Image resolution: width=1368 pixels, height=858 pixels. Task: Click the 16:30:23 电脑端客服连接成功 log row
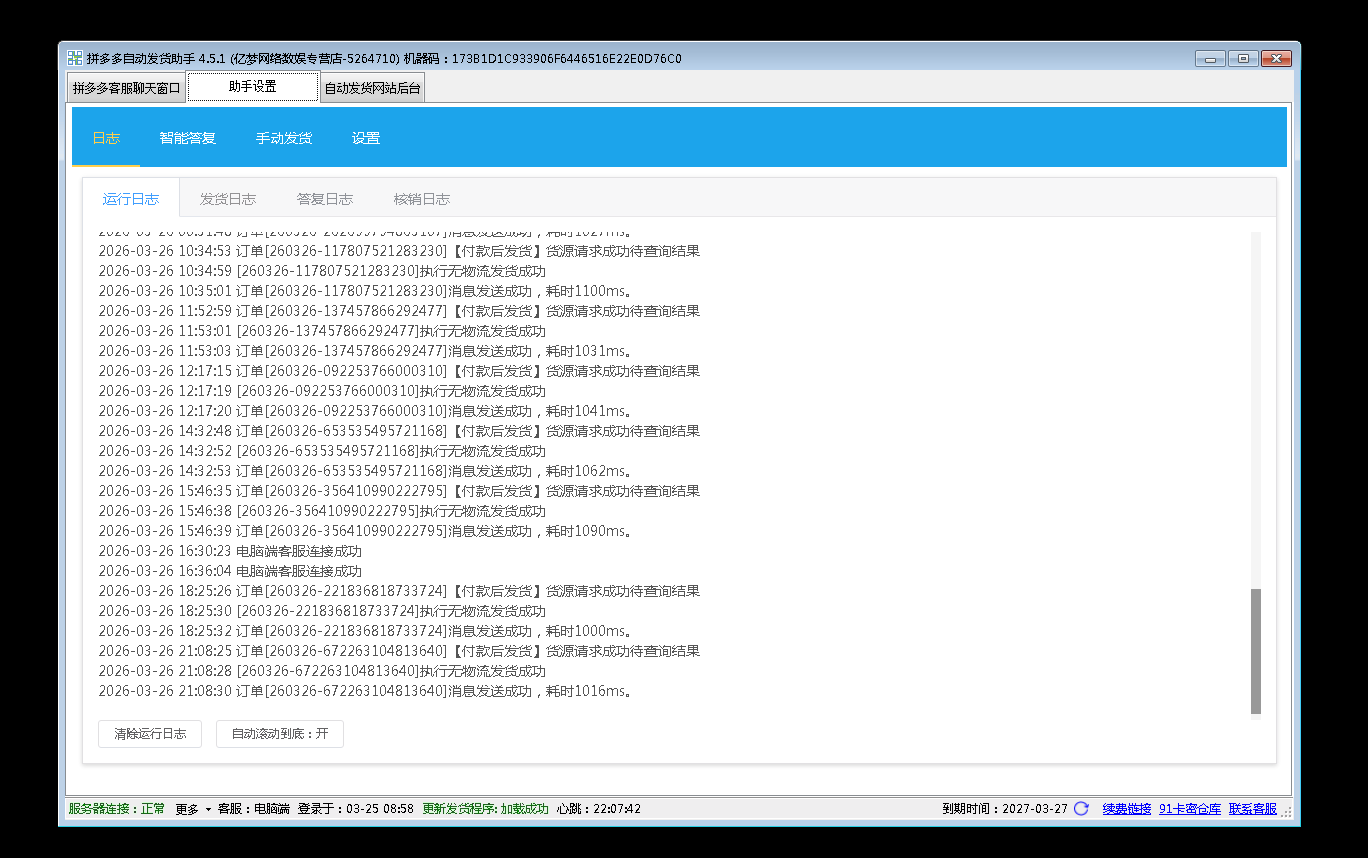click(230, 551)
